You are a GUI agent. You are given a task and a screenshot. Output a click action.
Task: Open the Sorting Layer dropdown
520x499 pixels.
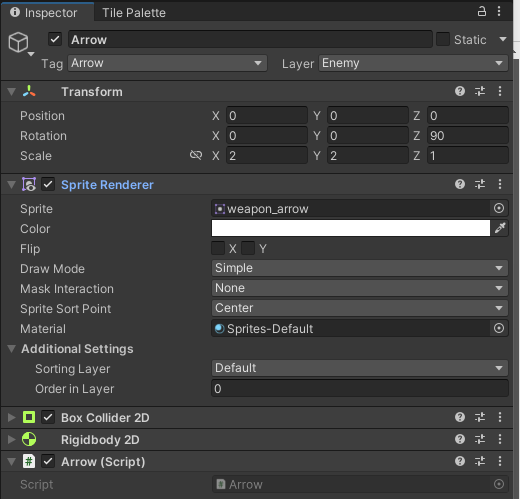pyautogui.click(x=360, y=368)
